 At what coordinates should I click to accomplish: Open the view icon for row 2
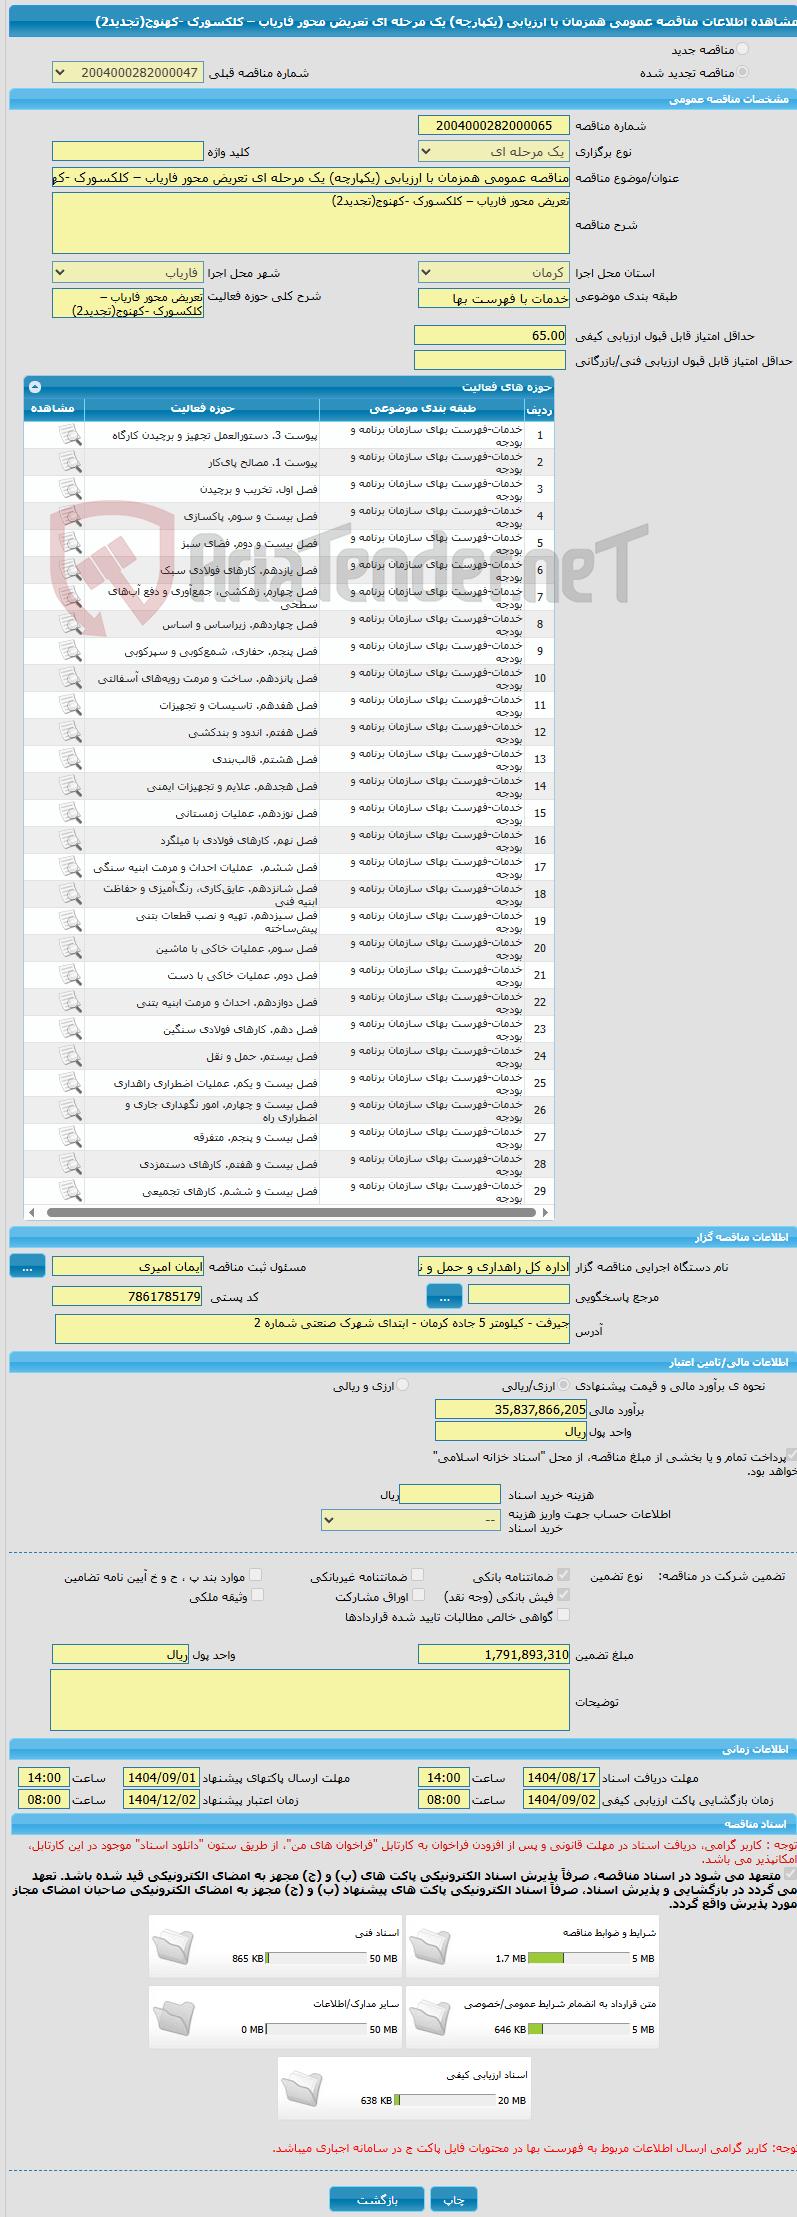[x=69, y=462]
